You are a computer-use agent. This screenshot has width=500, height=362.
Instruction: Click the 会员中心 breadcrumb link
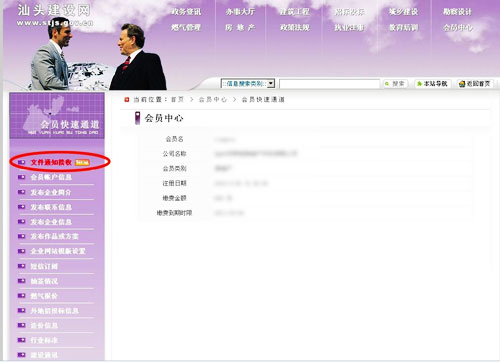[213, 99]
